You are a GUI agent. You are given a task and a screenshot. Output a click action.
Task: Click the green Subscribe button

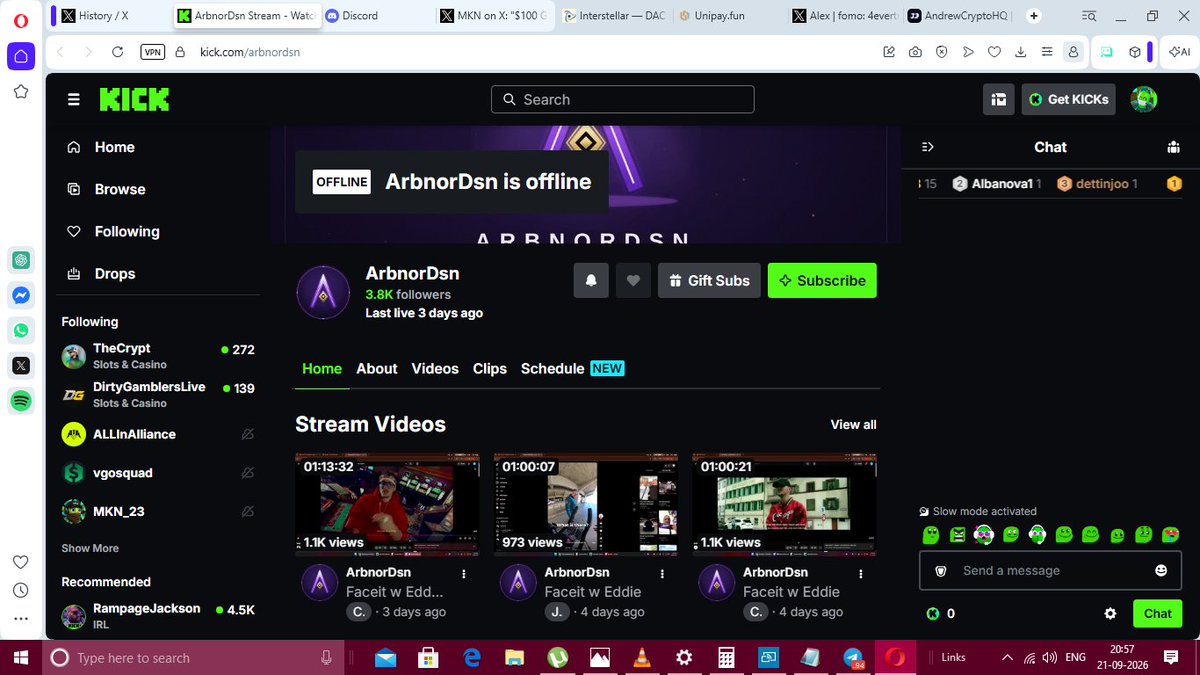tap(822, 281)
